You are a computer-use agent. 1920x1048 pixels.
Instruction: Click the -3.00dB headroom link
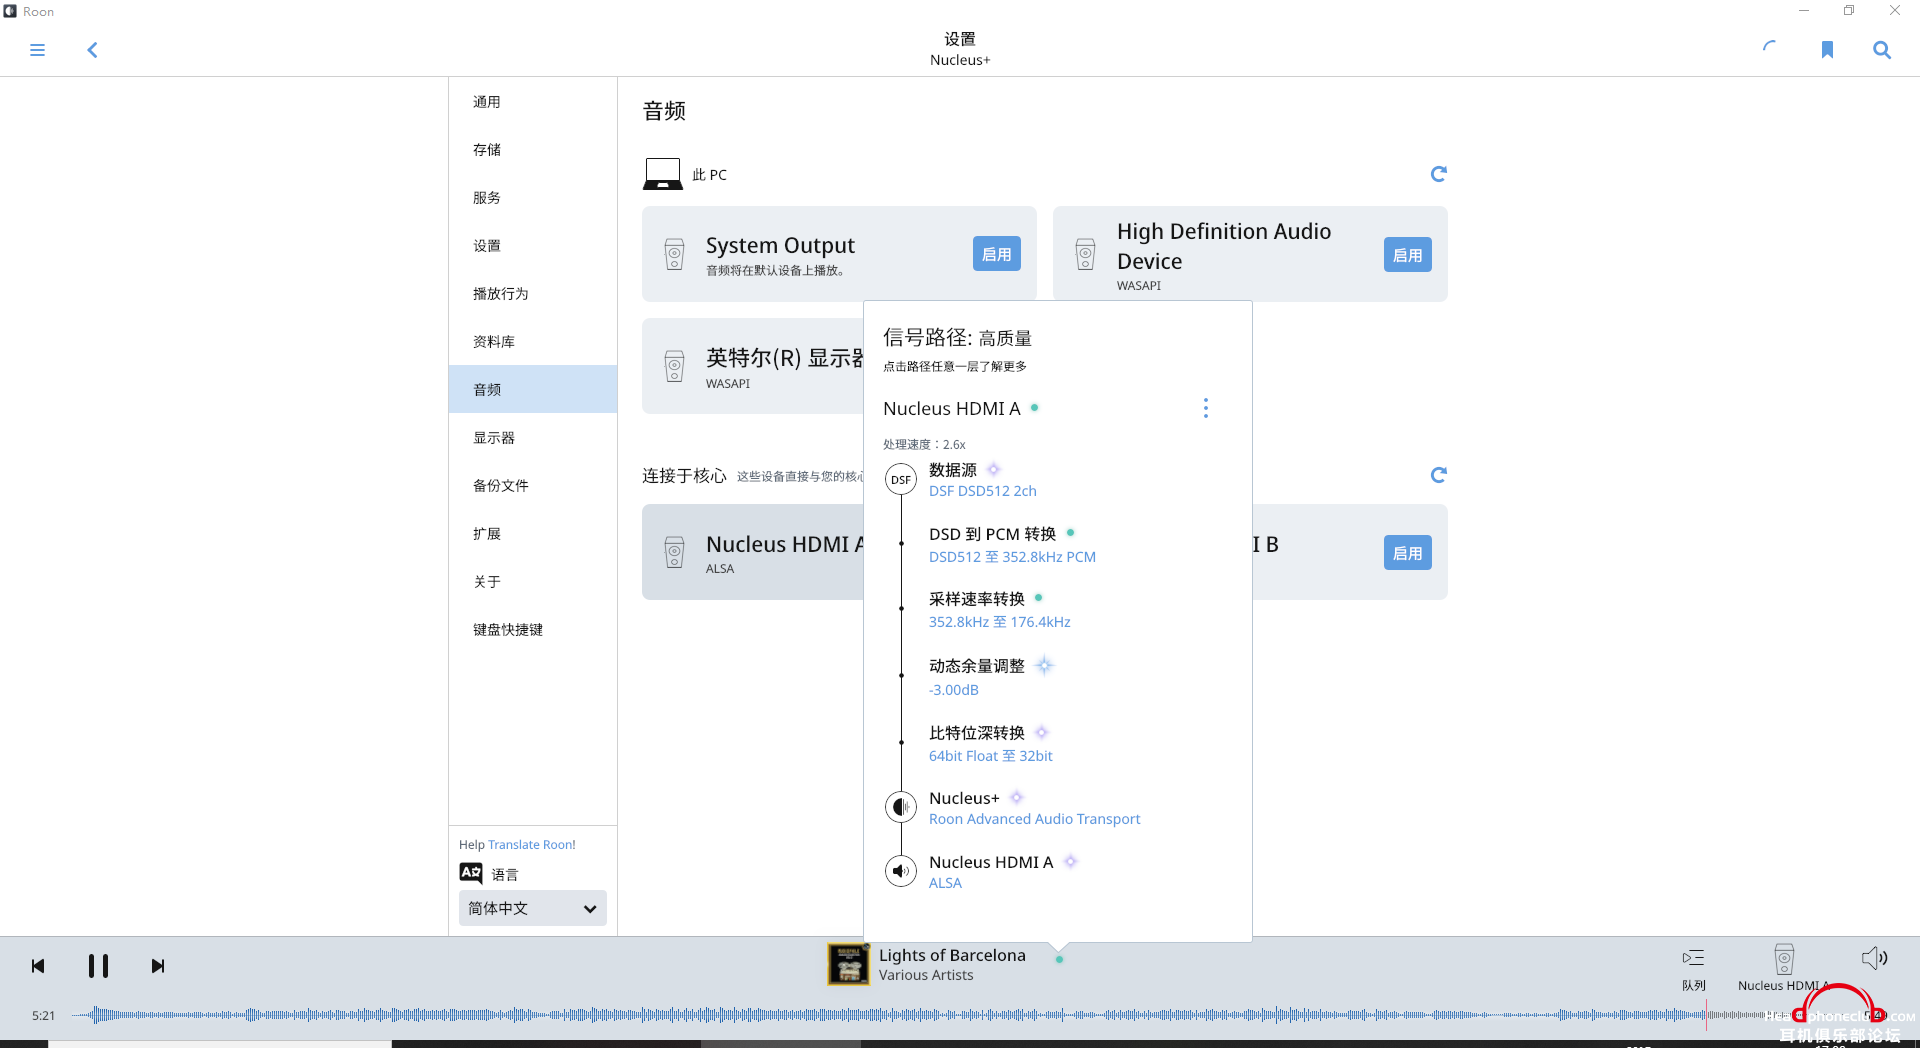click(x=954, y=690)
